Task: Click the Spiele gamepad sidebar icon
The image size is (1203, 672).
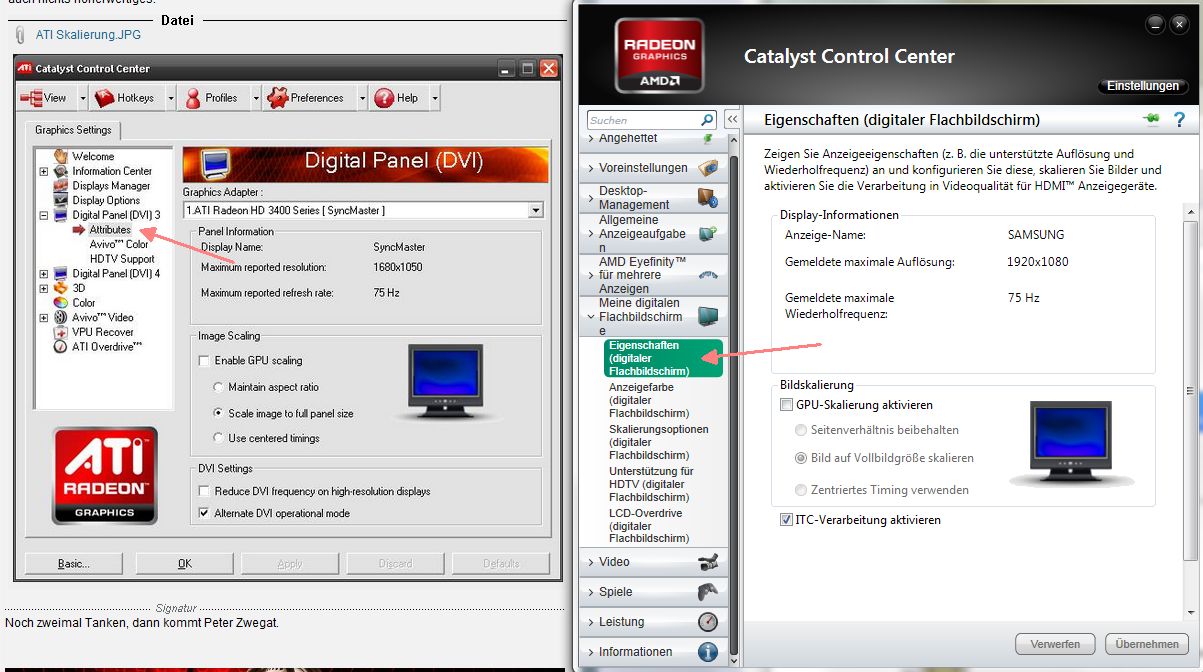Action: pyautogui.click(x=708, y=592)
